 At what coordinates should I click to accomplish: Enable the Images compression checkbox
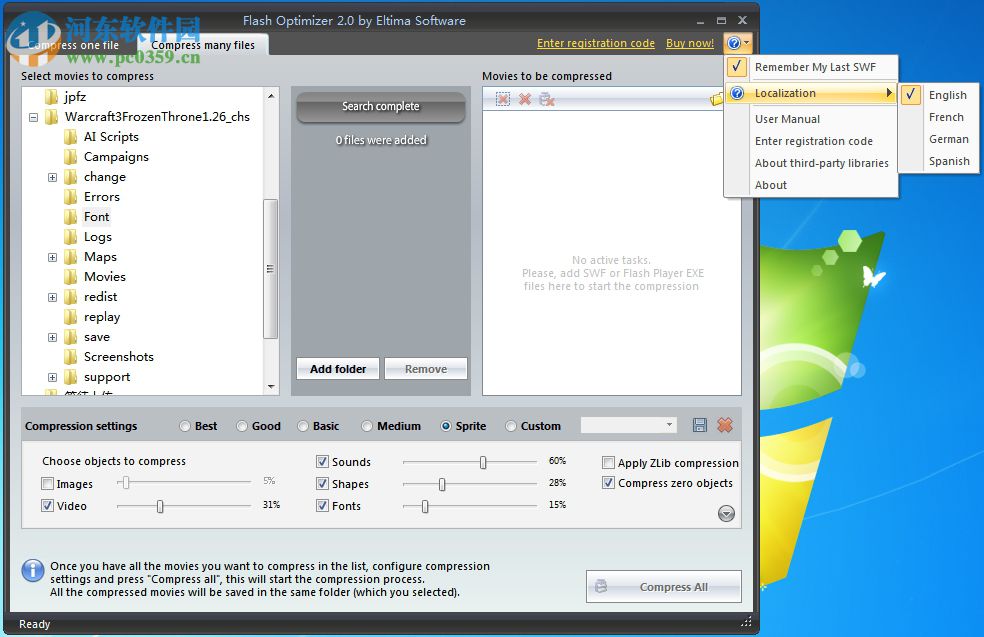pyautogui.click(x=45, y=484)
